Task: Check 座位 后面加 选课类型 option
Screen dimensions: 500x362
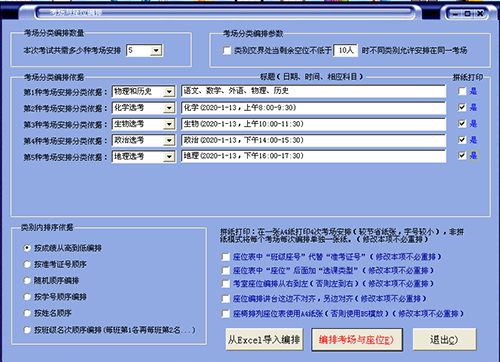Action: (x=226, y=270)
